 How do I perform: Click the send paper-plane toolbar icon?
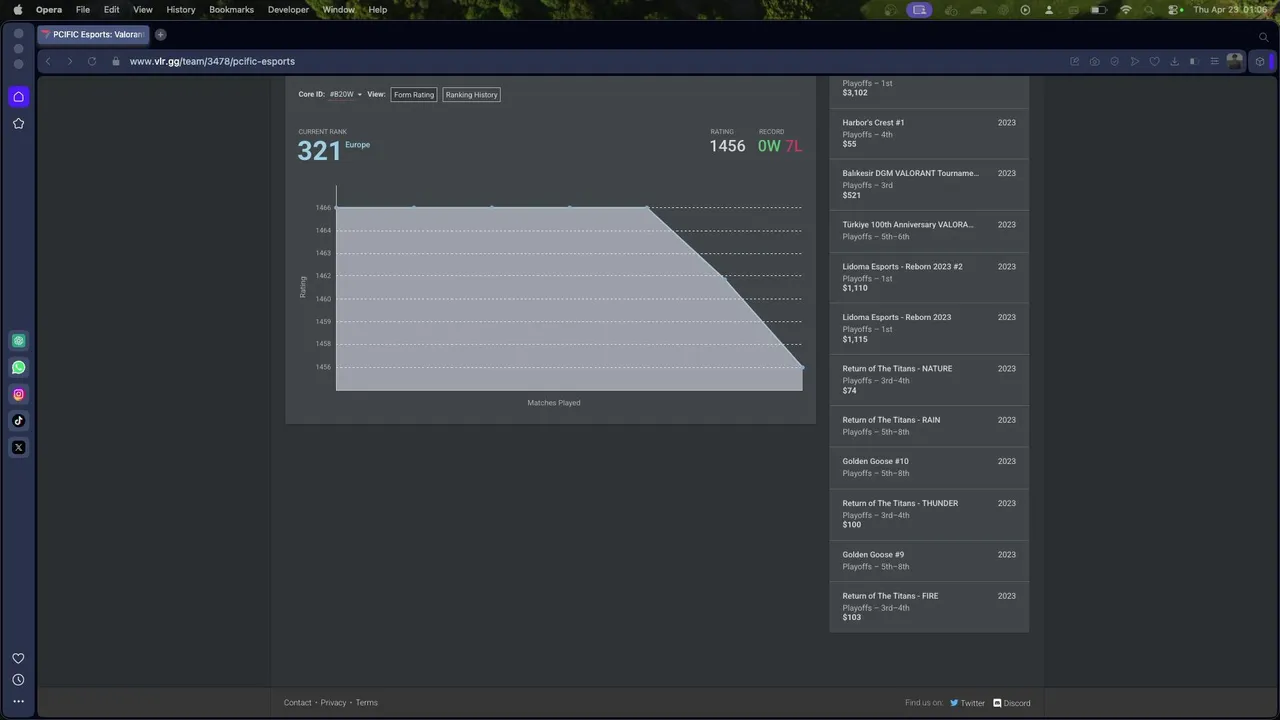[x=1135, y=61]
